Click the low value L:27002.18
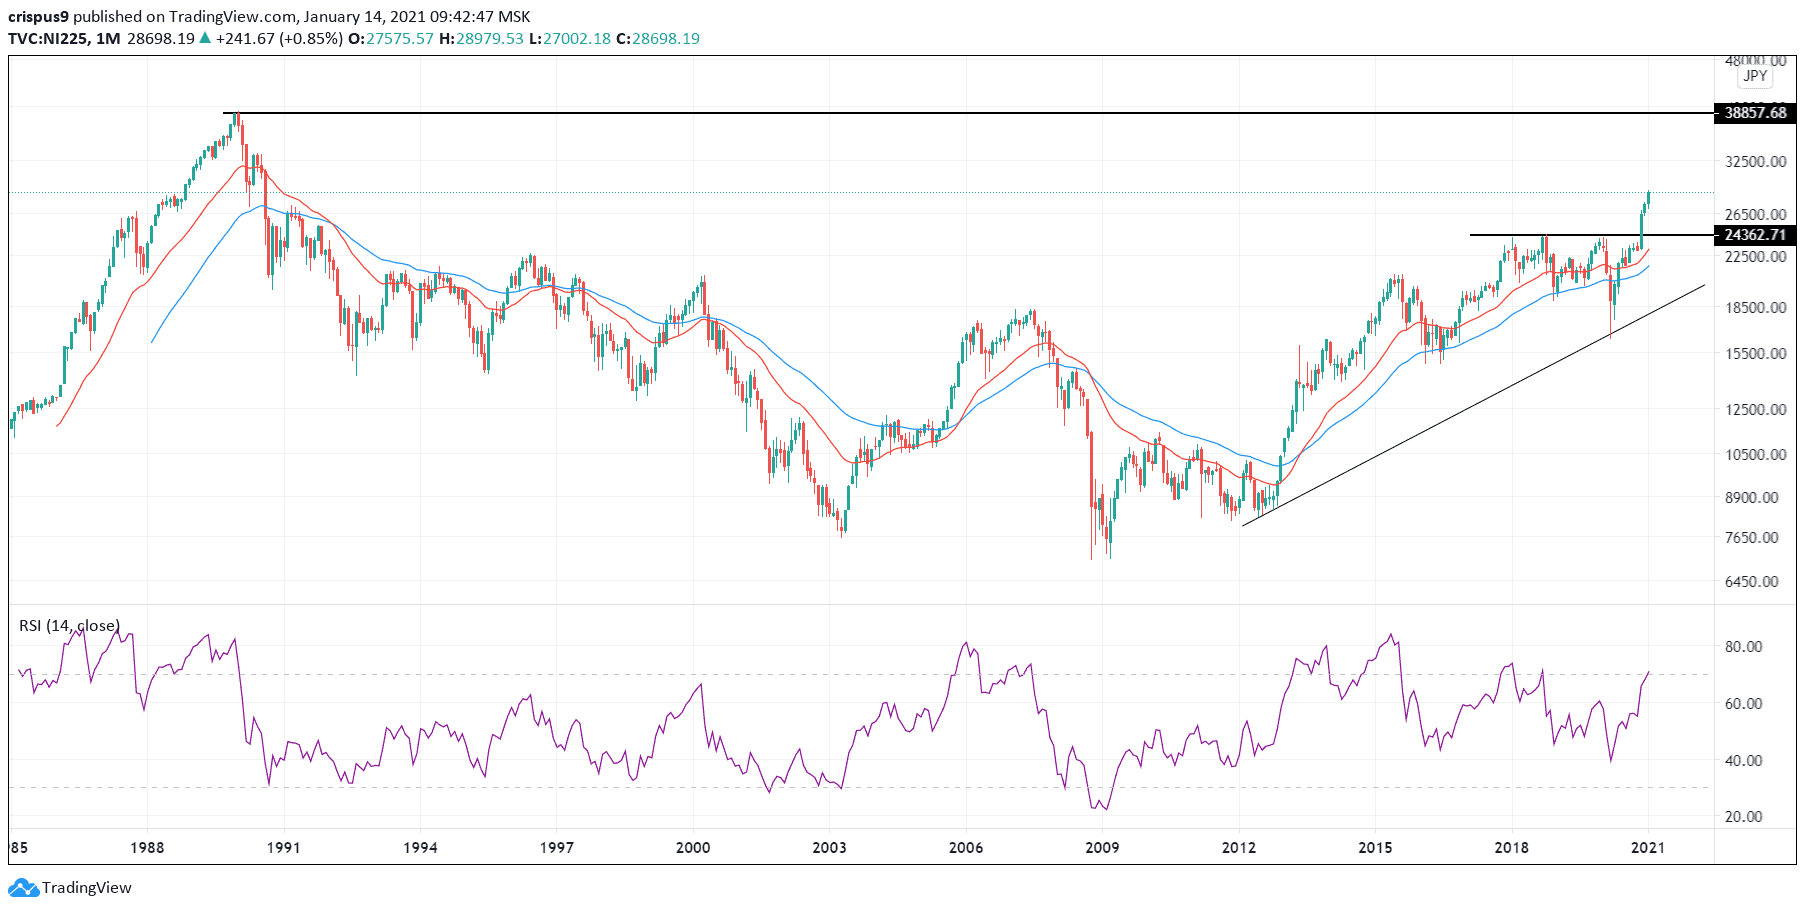The width and height of the screenshot is (1805, 911). 569,39
